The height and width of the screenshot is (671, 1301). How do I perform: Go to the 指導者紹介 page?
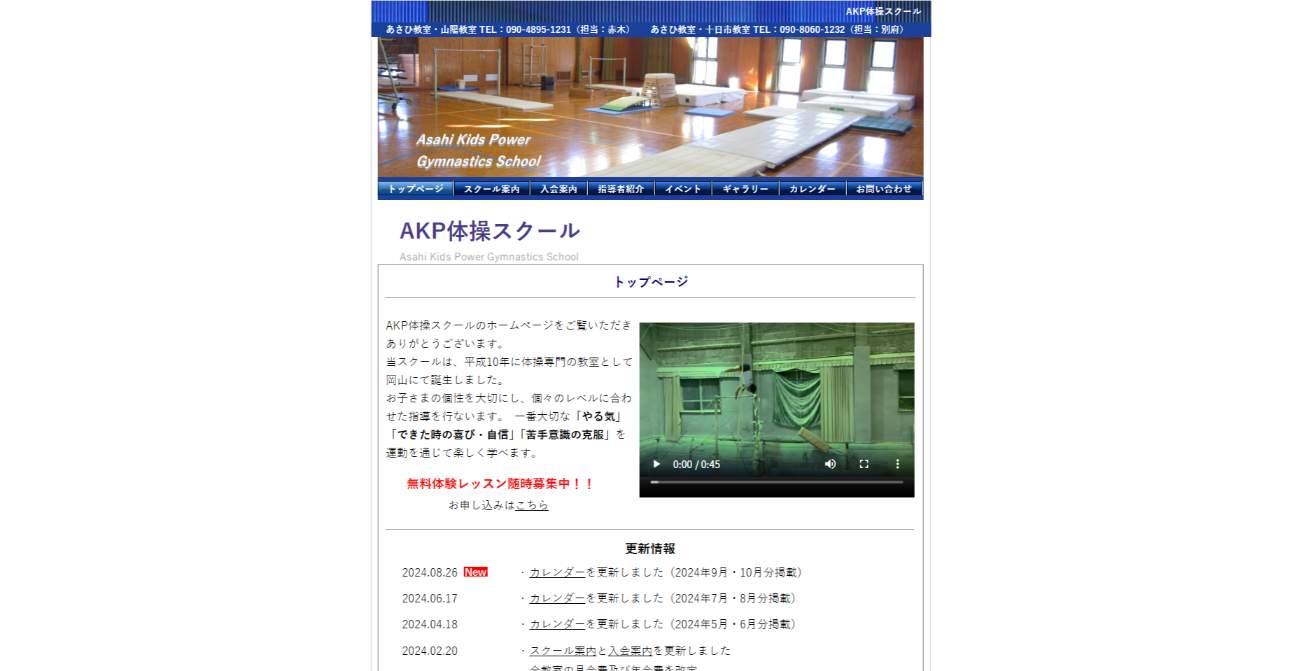(619, 188)
